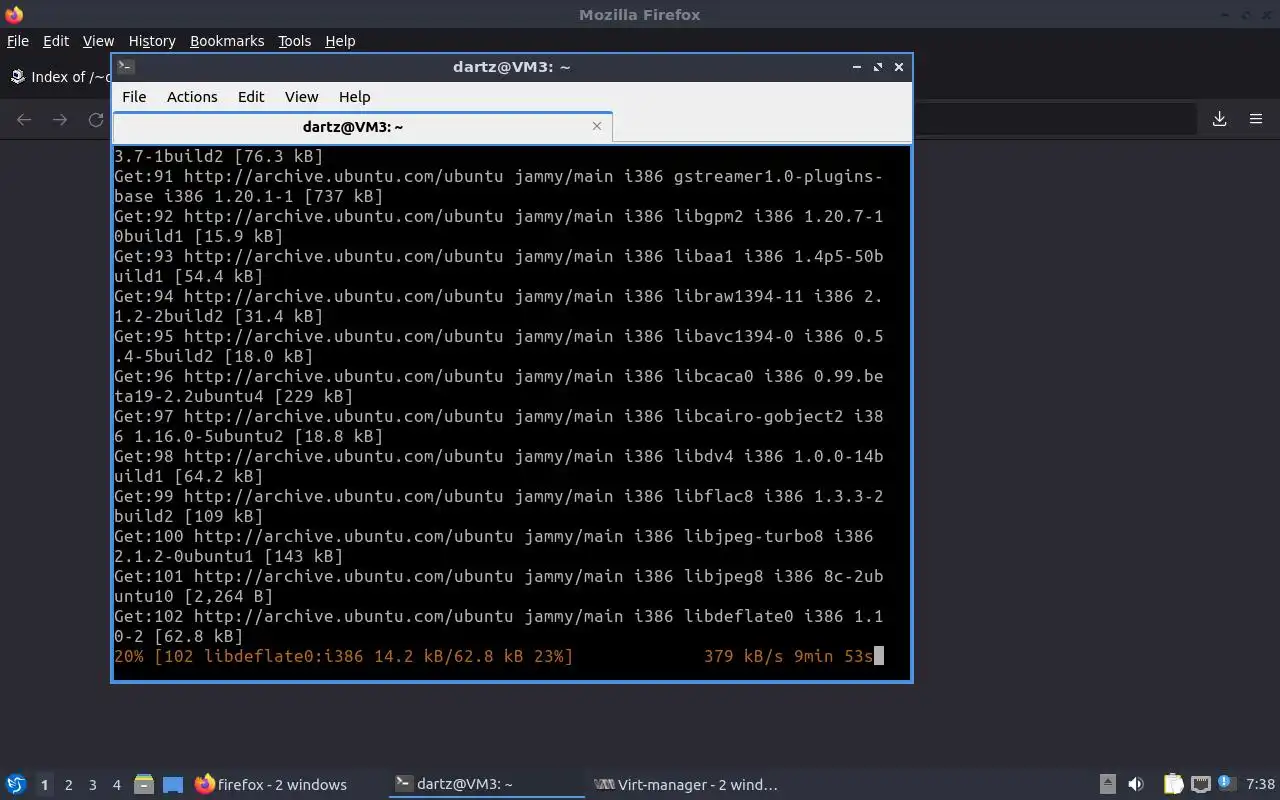This screenshot has width=1280, height=800.
Task: Click the Firefox logo in the title bar
Action: pyautogui.click(x=14, y=14)
